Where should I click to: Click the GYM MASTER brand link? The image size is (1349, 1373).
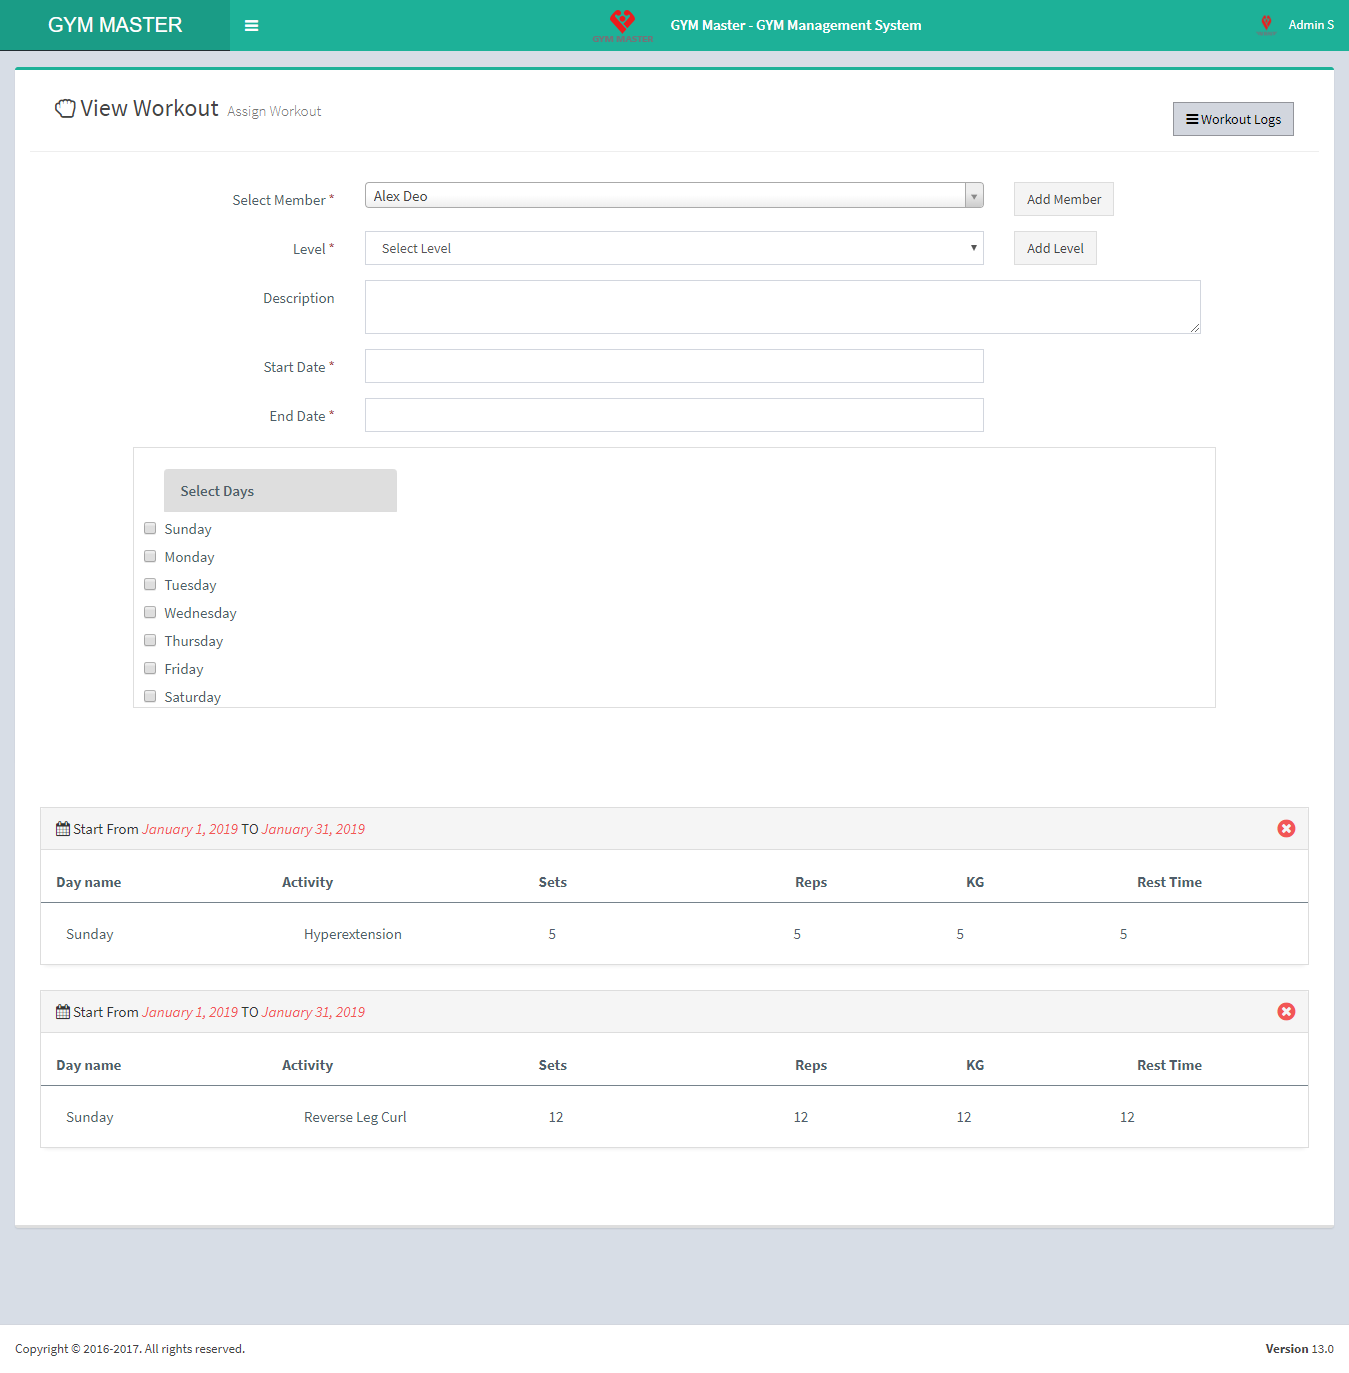[x=115, y=25]
